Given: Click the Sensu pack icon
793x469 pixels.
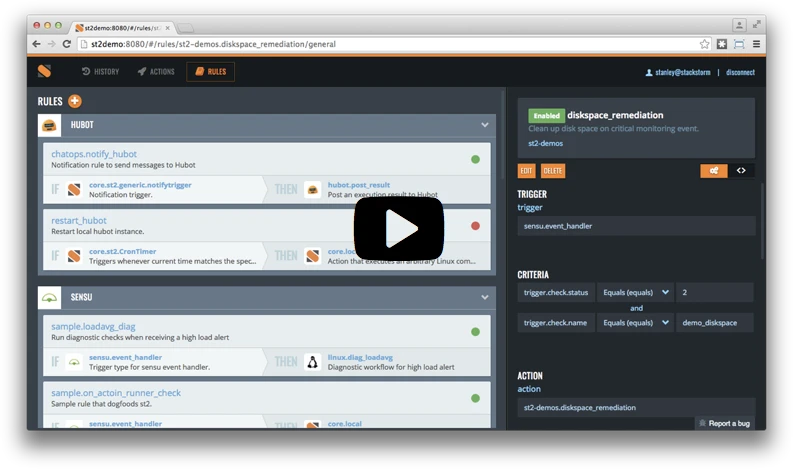Looking at the screenshot, I should pyautogui.click(x=50, y=298).
